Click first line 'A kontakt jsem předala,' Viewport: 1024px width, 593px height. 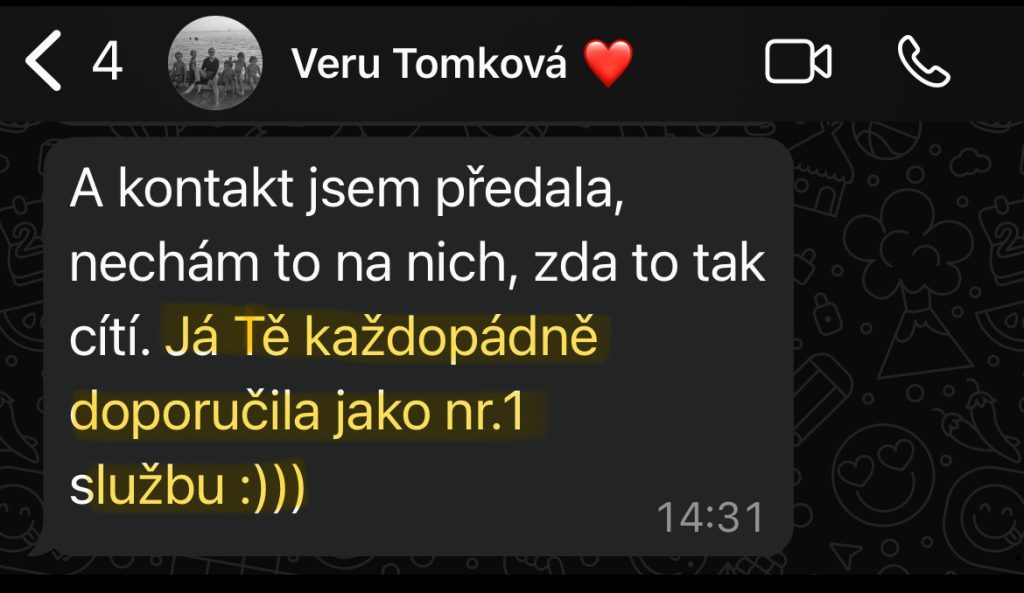347,189
